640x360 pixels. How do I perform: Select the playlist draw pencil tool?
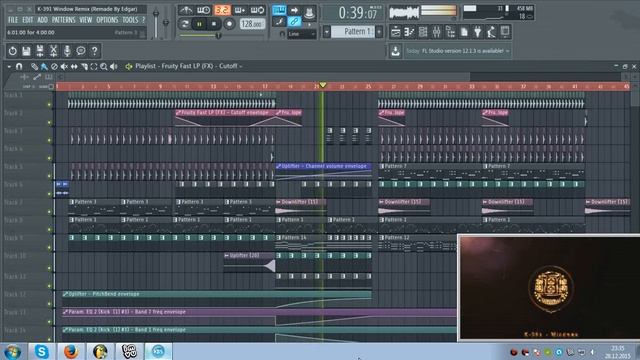click(x=34, y=66)
